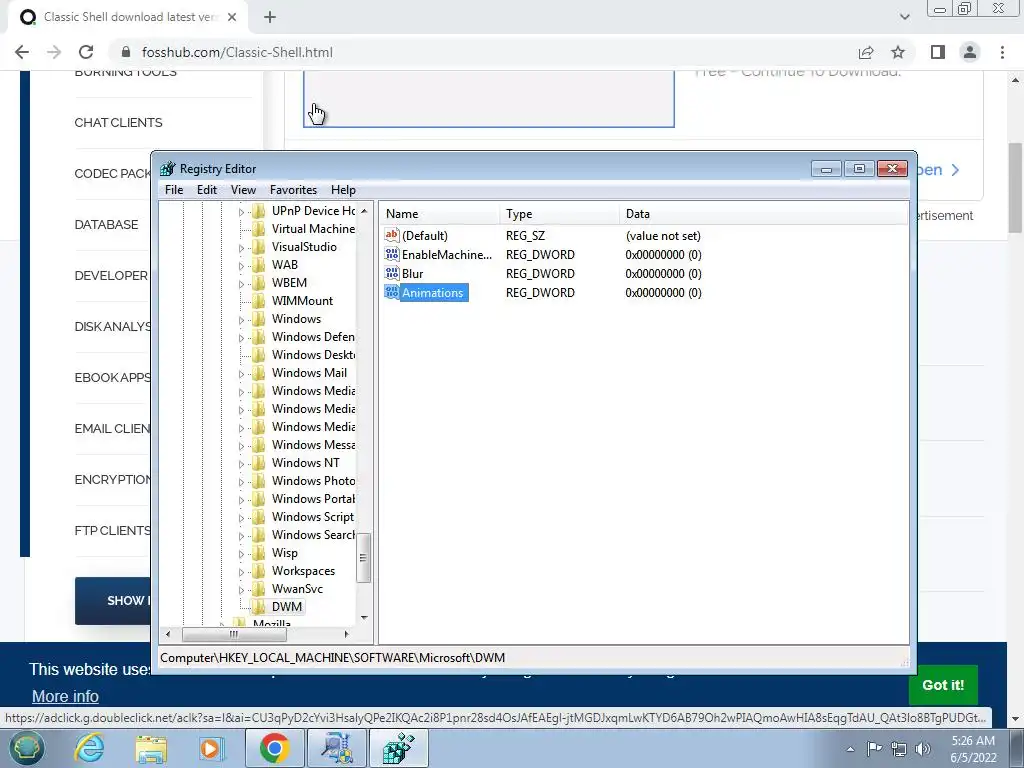Select the WwanSvc folder icon
The height and width of the screenshot is (768, 1024).
259,588
